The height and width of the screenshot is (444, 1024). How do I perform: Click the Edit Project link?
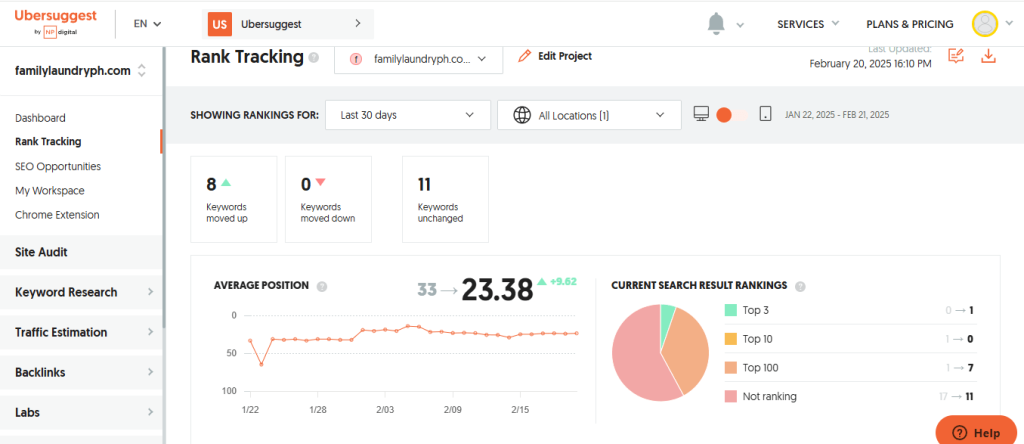[x=555, y=56]
